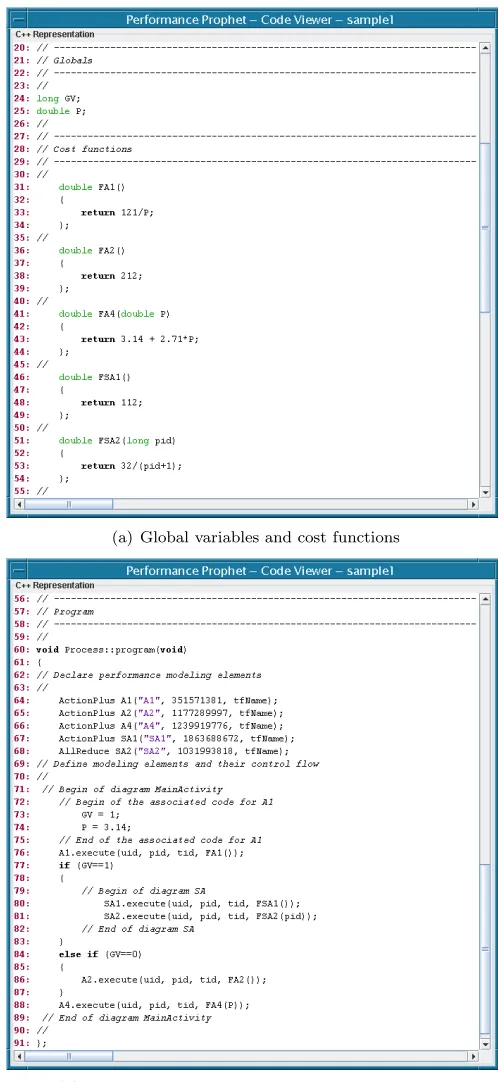Click the '// Program' comment on line 57
This screenshot has width=498, height=1082.
[64, 611]
